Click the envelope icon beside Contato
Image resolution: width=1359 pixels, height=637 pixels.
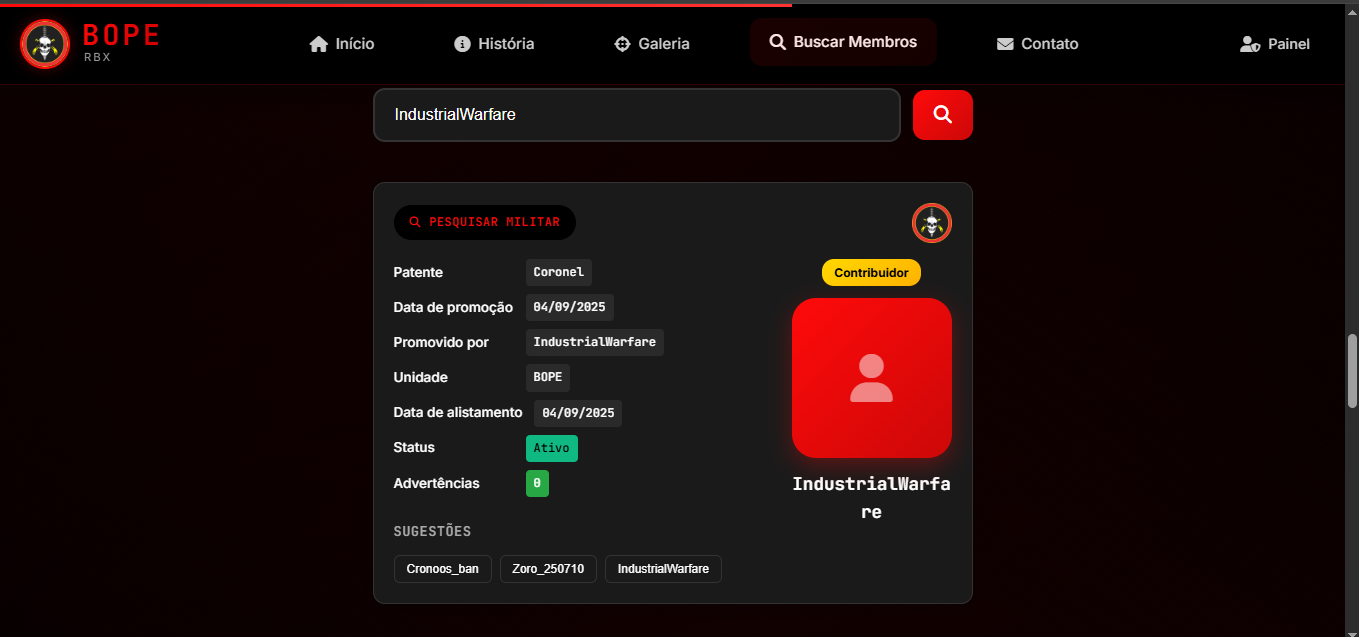pyautogui.click(x=1005, y=44)
